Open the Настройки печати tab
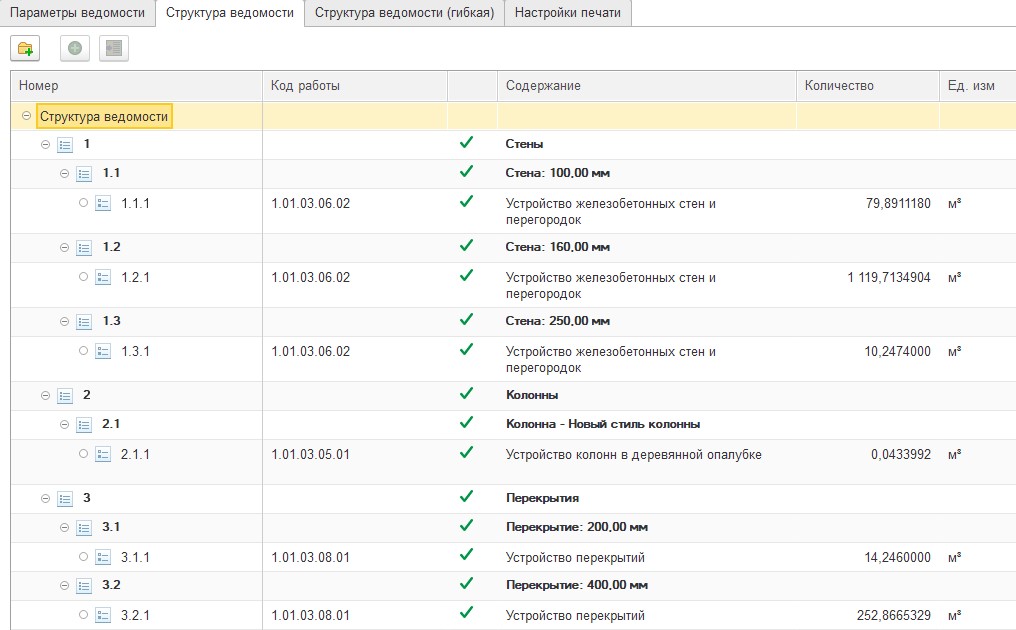The width and height of the screenshot is (1016, 630). 567,13
